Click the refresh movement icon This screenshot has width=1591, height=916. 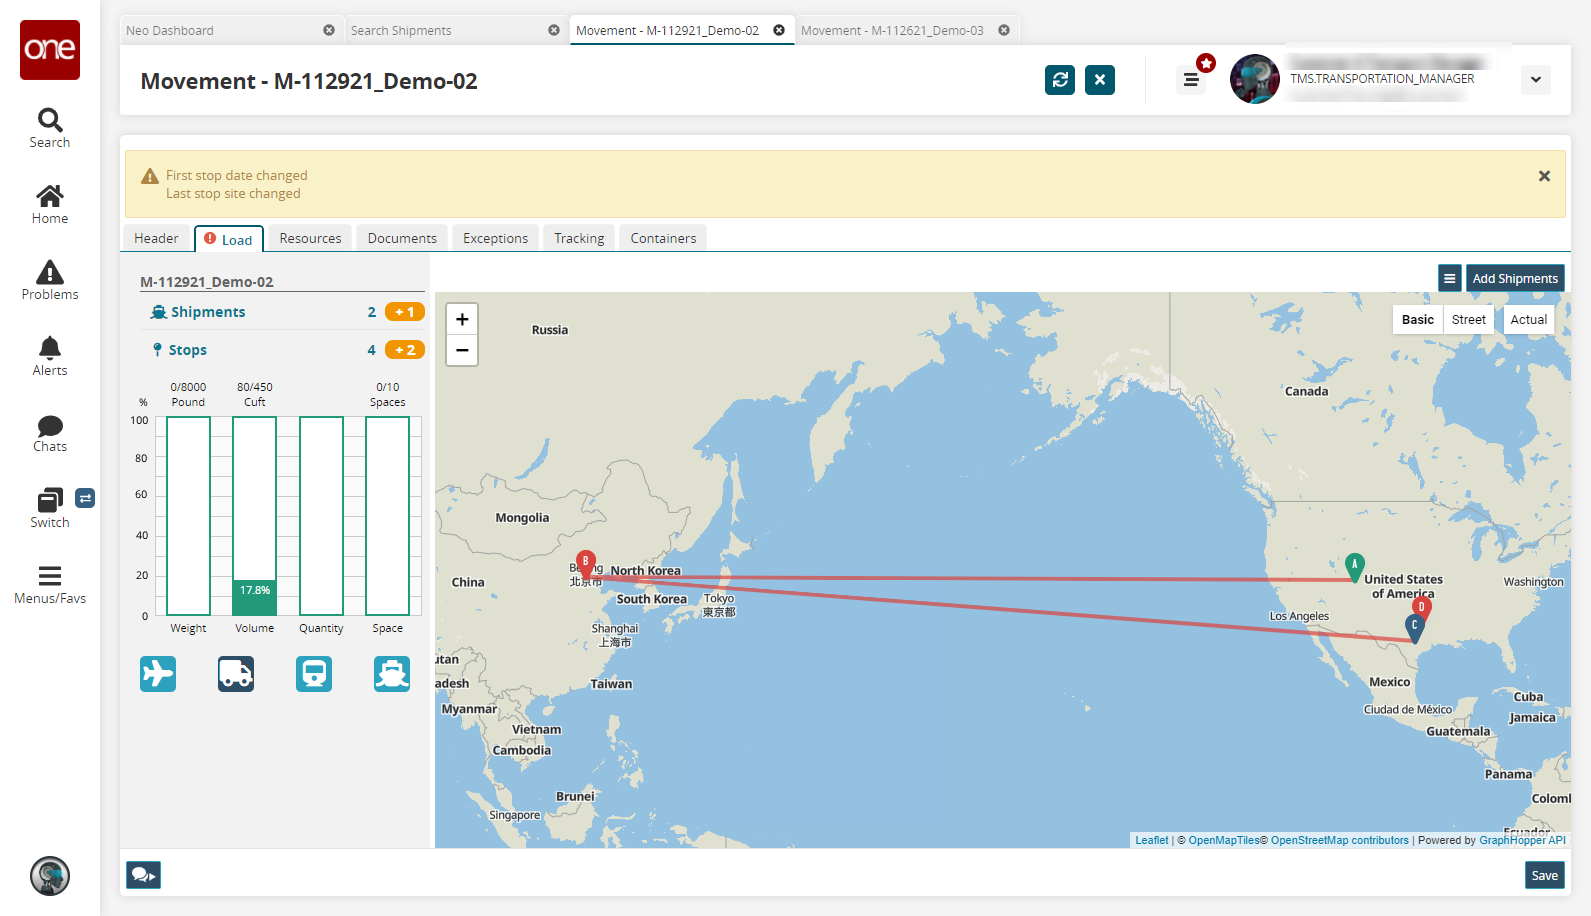pos(1060,80)
